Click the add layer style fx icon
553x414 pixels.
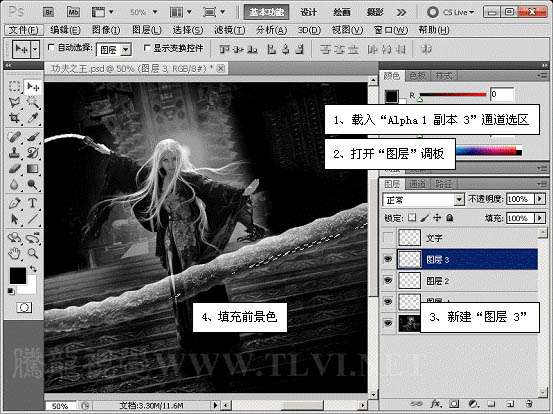(x=436, y=403)
